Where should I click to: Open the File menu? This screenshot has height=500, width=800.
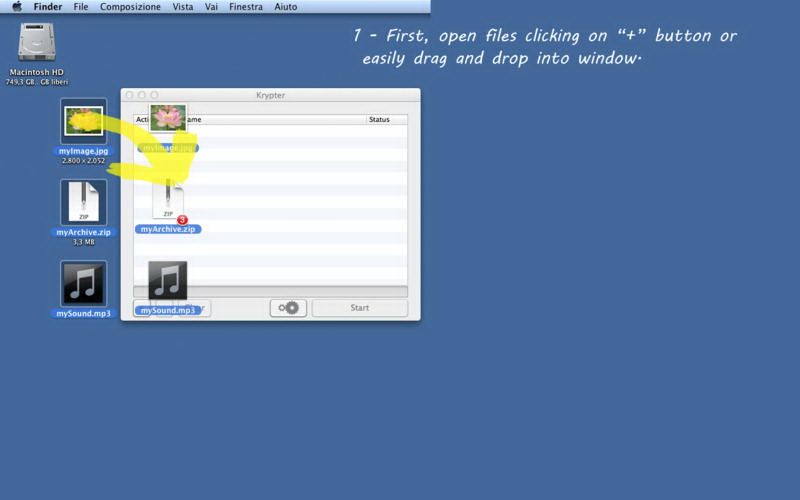[x=81, y=7]
